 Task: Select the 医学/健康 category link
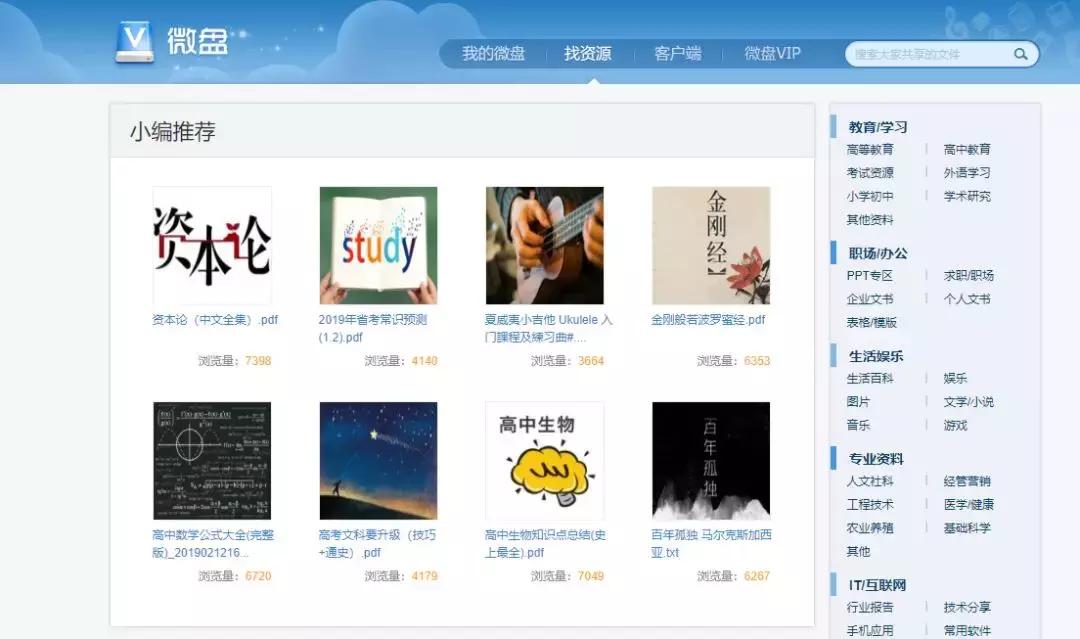tap(966, 504)
